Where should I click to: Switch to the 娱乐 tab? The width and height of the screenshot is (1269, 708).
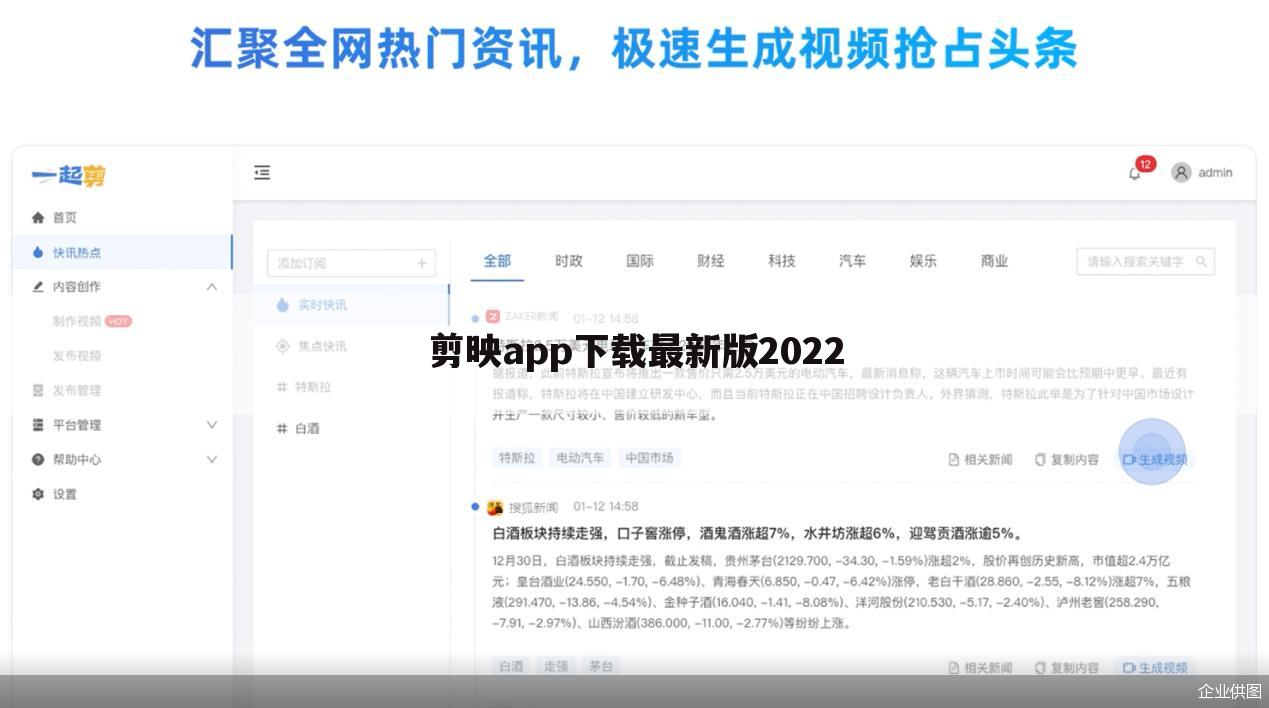click(924, 261)
